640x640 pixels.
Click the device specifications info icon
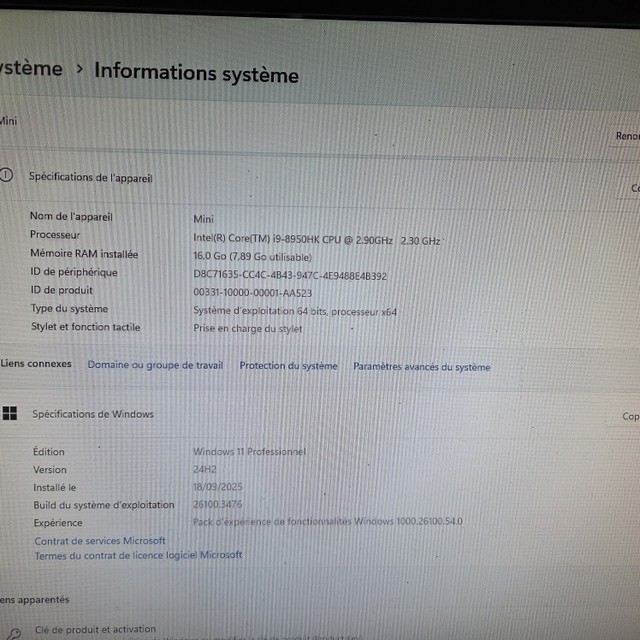point(6,175)
